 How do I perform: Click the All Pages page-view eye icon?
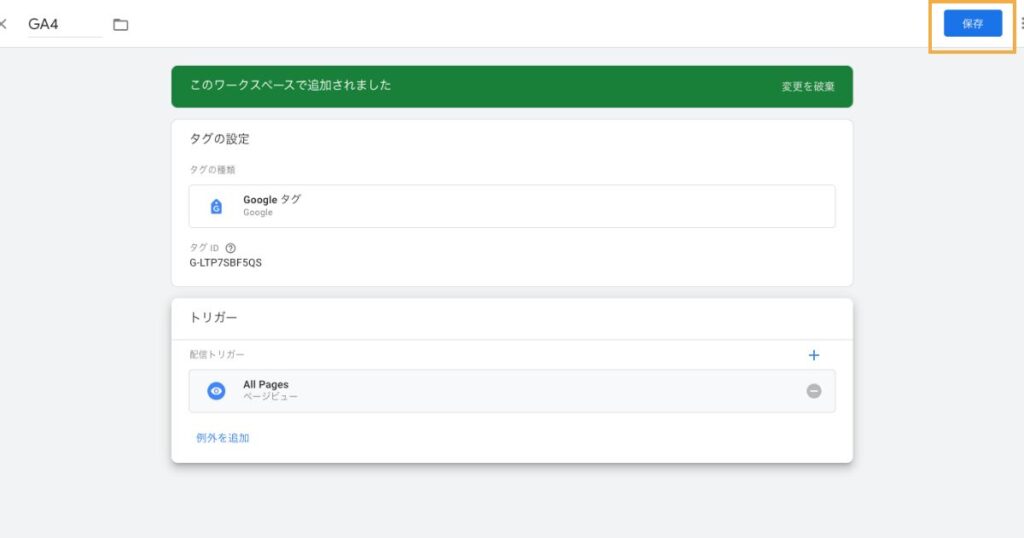pyautogui.click(x=216, y=391)
